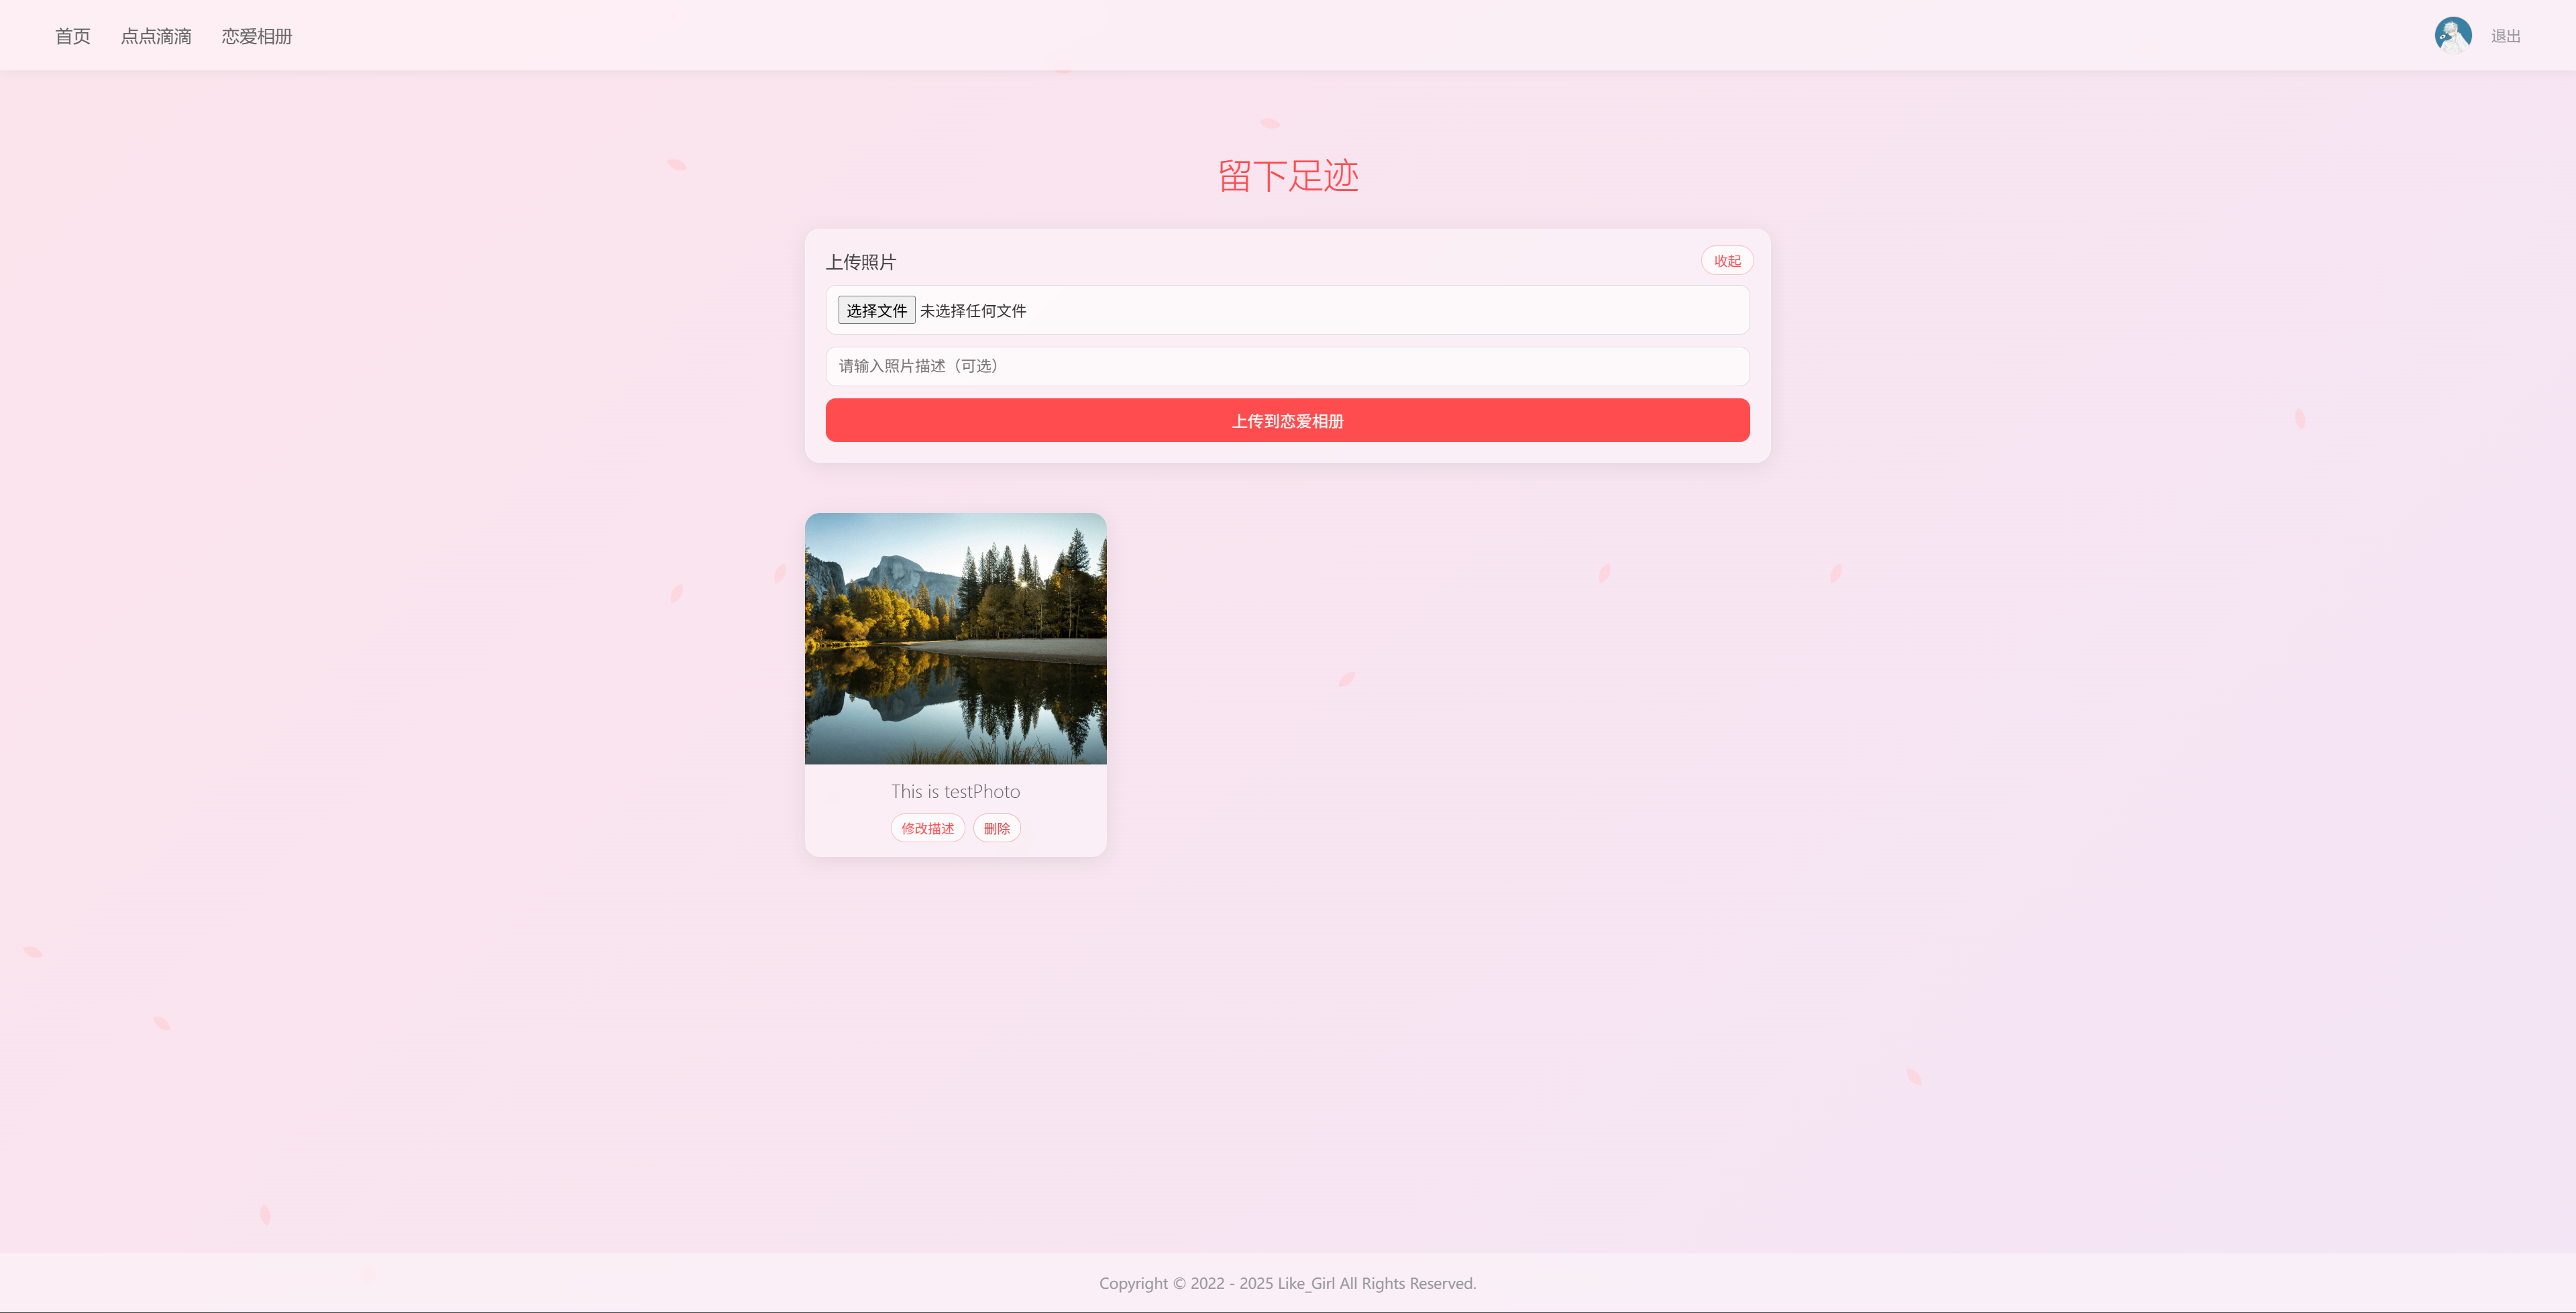Click the This is testPhoto caption
The height and width of the screenshot is (1313, 2576).
pyautogui.click(x=955, y=791)
